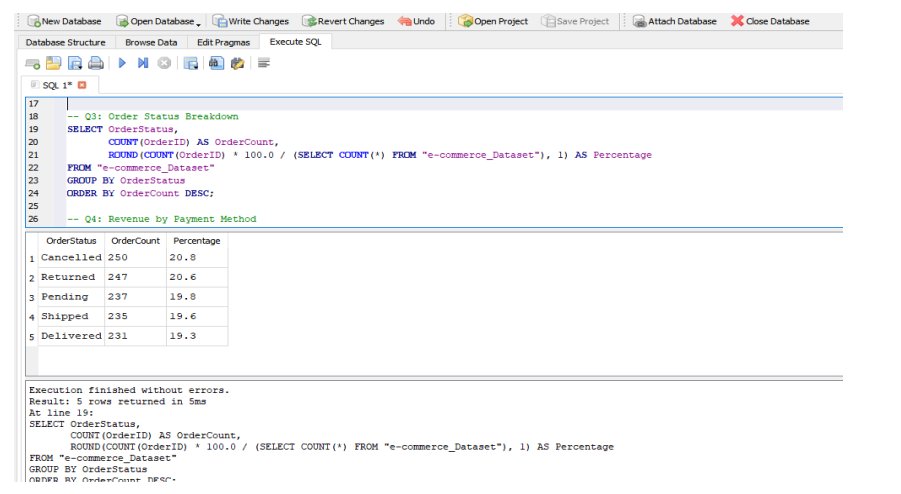
Task: Click the Percentage column header
Action: pos(197,241)
